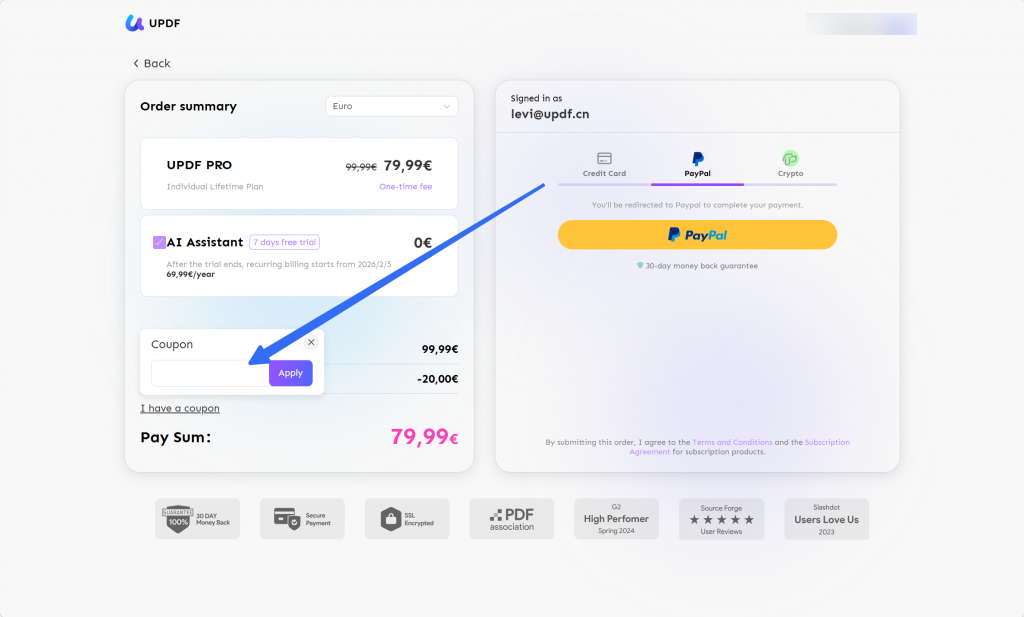Apply the coupon code

(291, 373)
